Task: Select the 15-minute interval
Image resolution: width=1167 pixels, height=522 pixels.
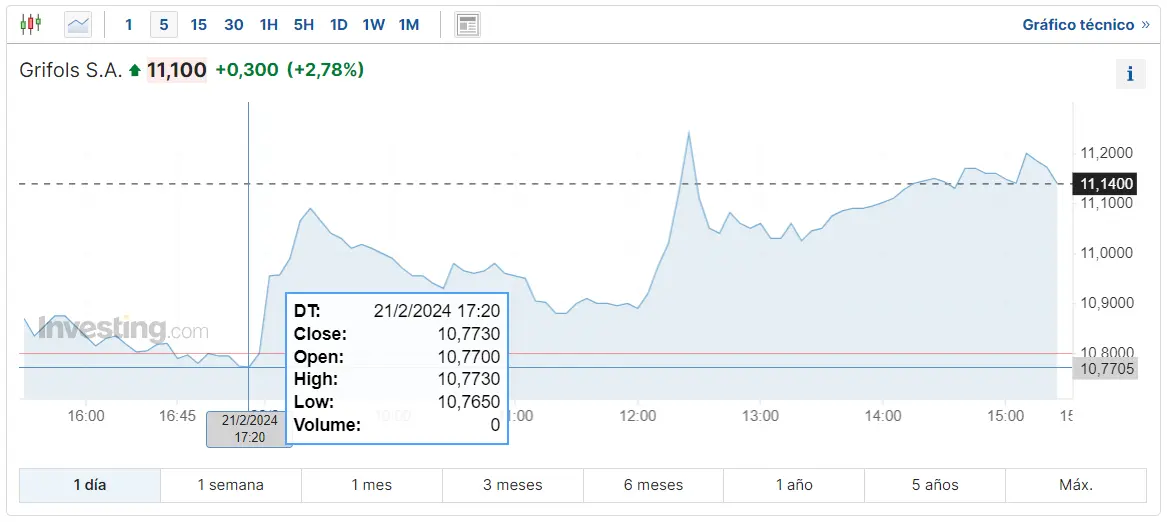Action: tap(198, 24)
